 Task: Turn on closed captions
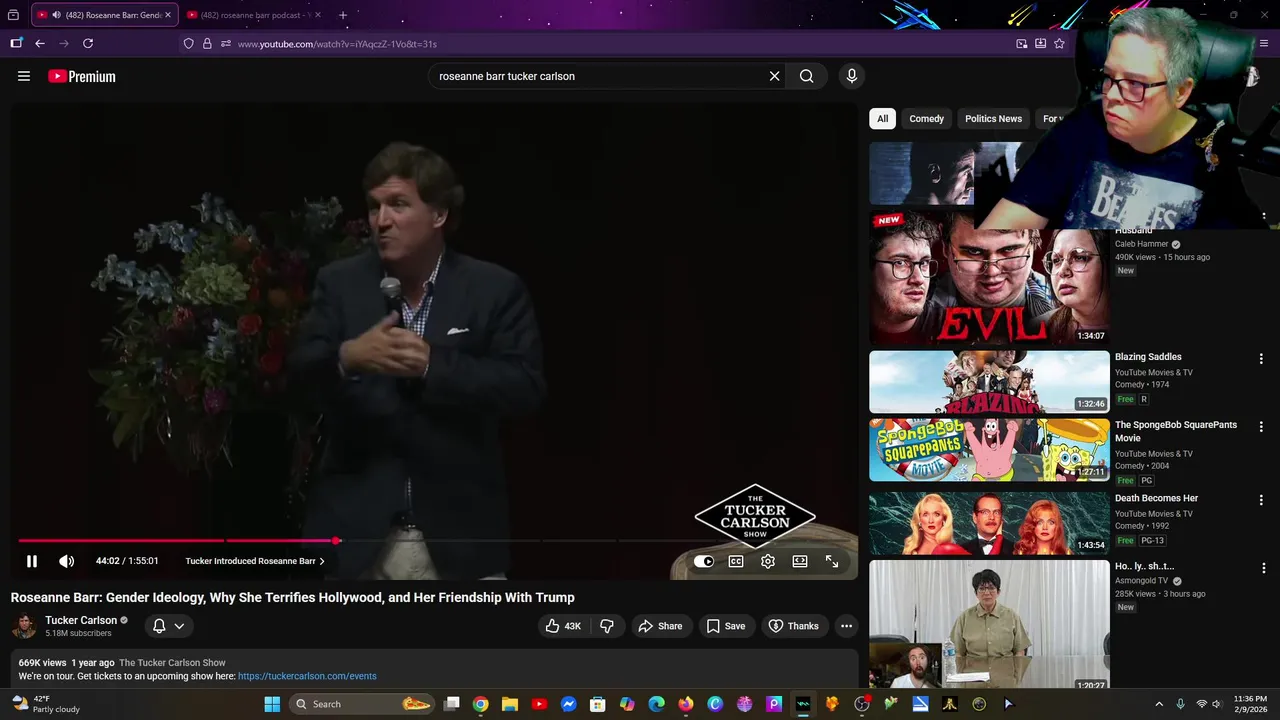(x=736, y=561)
